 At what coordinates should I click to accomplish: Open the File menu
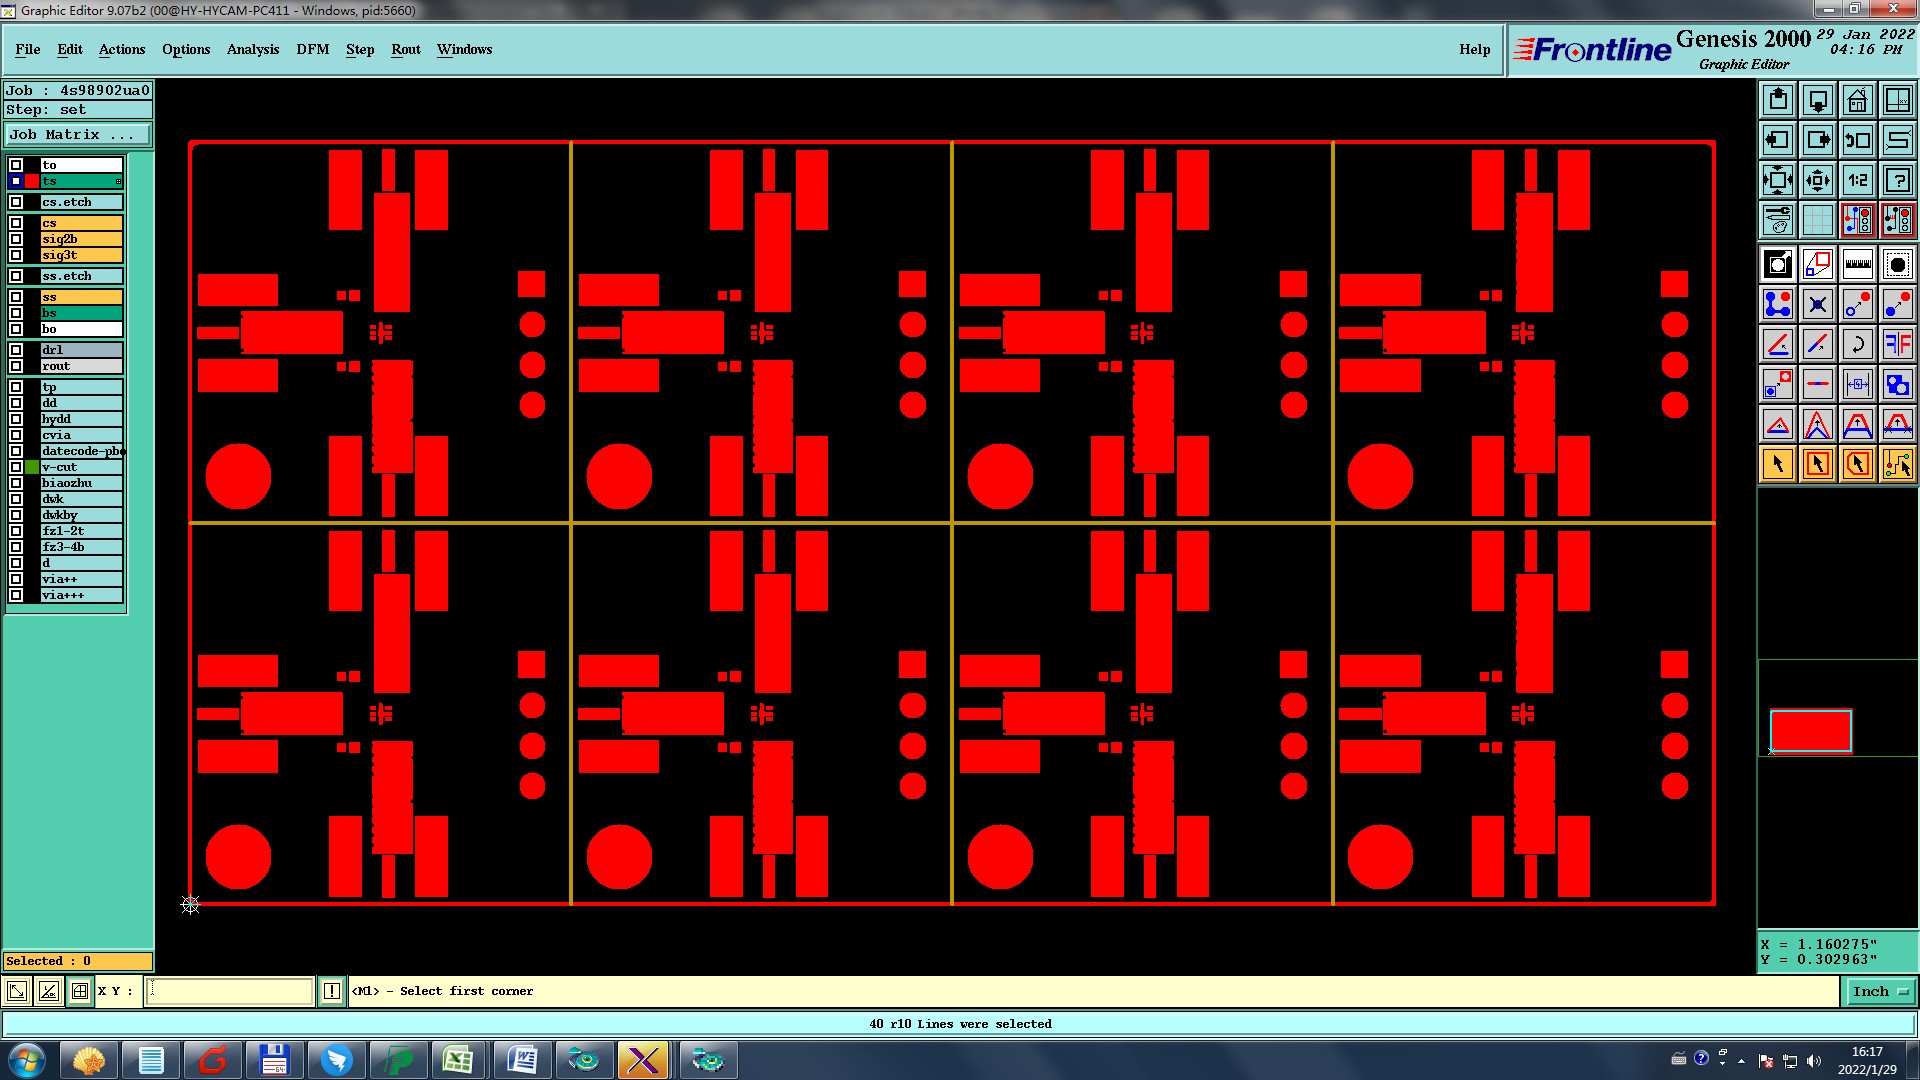coord(28,49)
